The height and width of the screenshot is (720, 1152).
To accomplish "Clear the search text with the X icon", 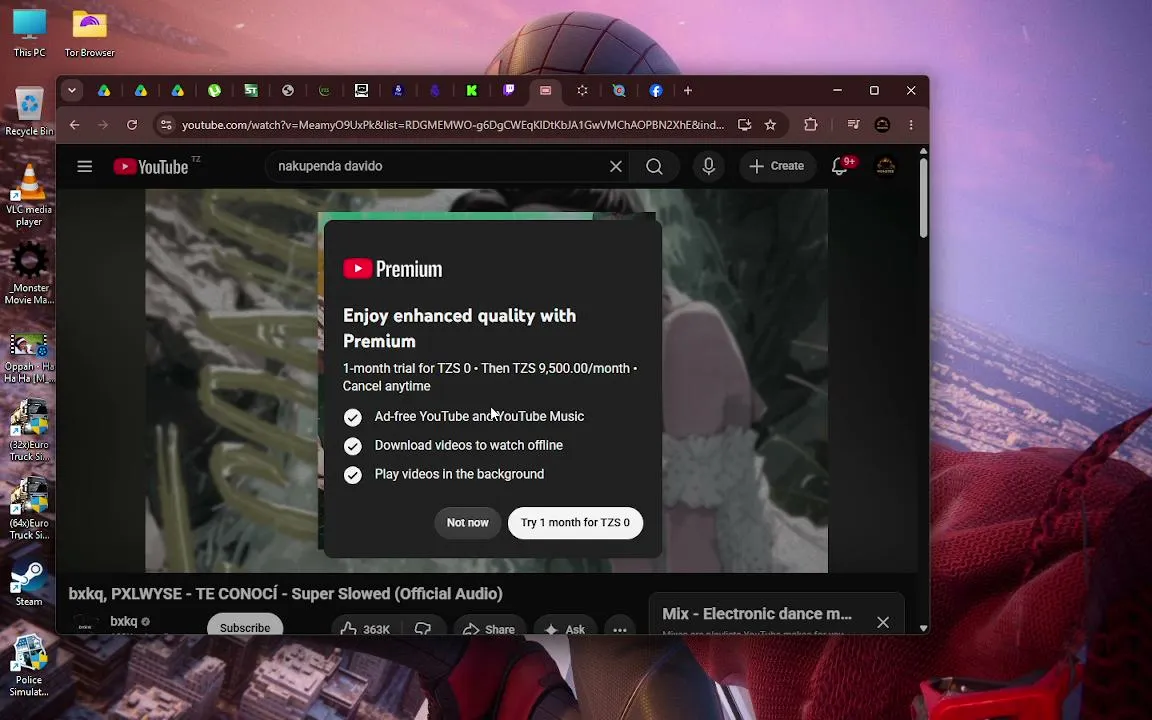I will (616, 166).
